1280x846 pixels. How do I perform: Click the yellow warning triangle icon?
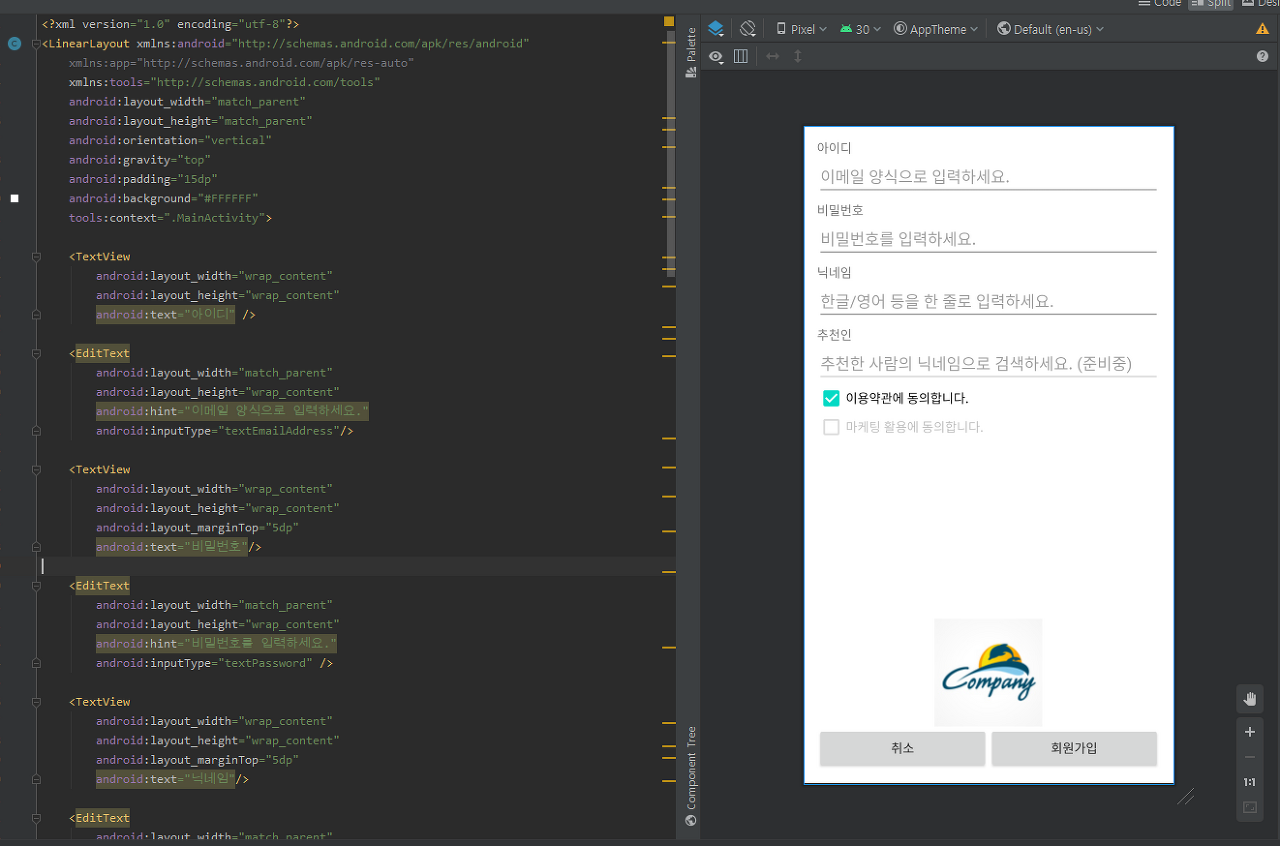(x=1262, y=29)
